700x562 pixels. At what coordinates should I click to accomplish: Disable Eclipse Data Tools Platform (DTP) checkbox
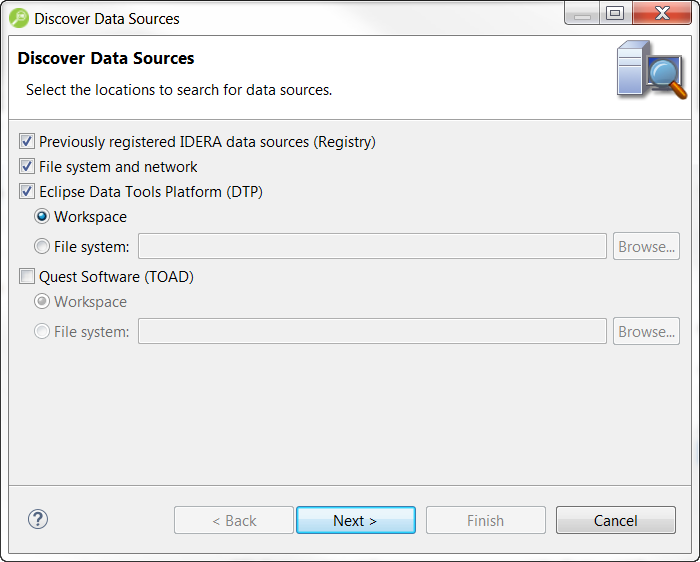[x=27, y=192]
